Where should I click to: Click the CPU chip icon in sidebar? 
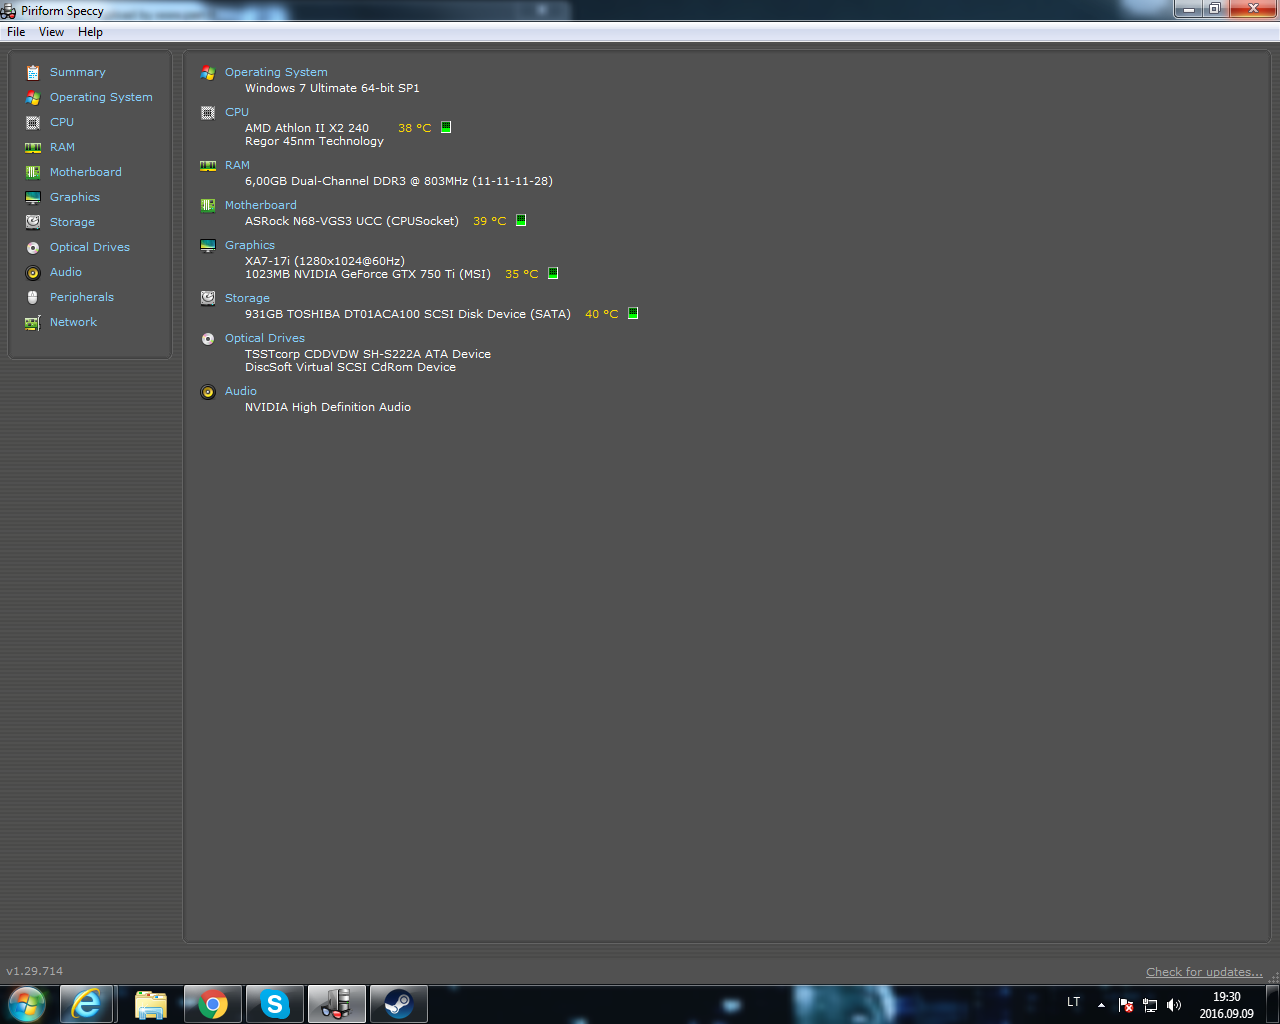[33, 122]
